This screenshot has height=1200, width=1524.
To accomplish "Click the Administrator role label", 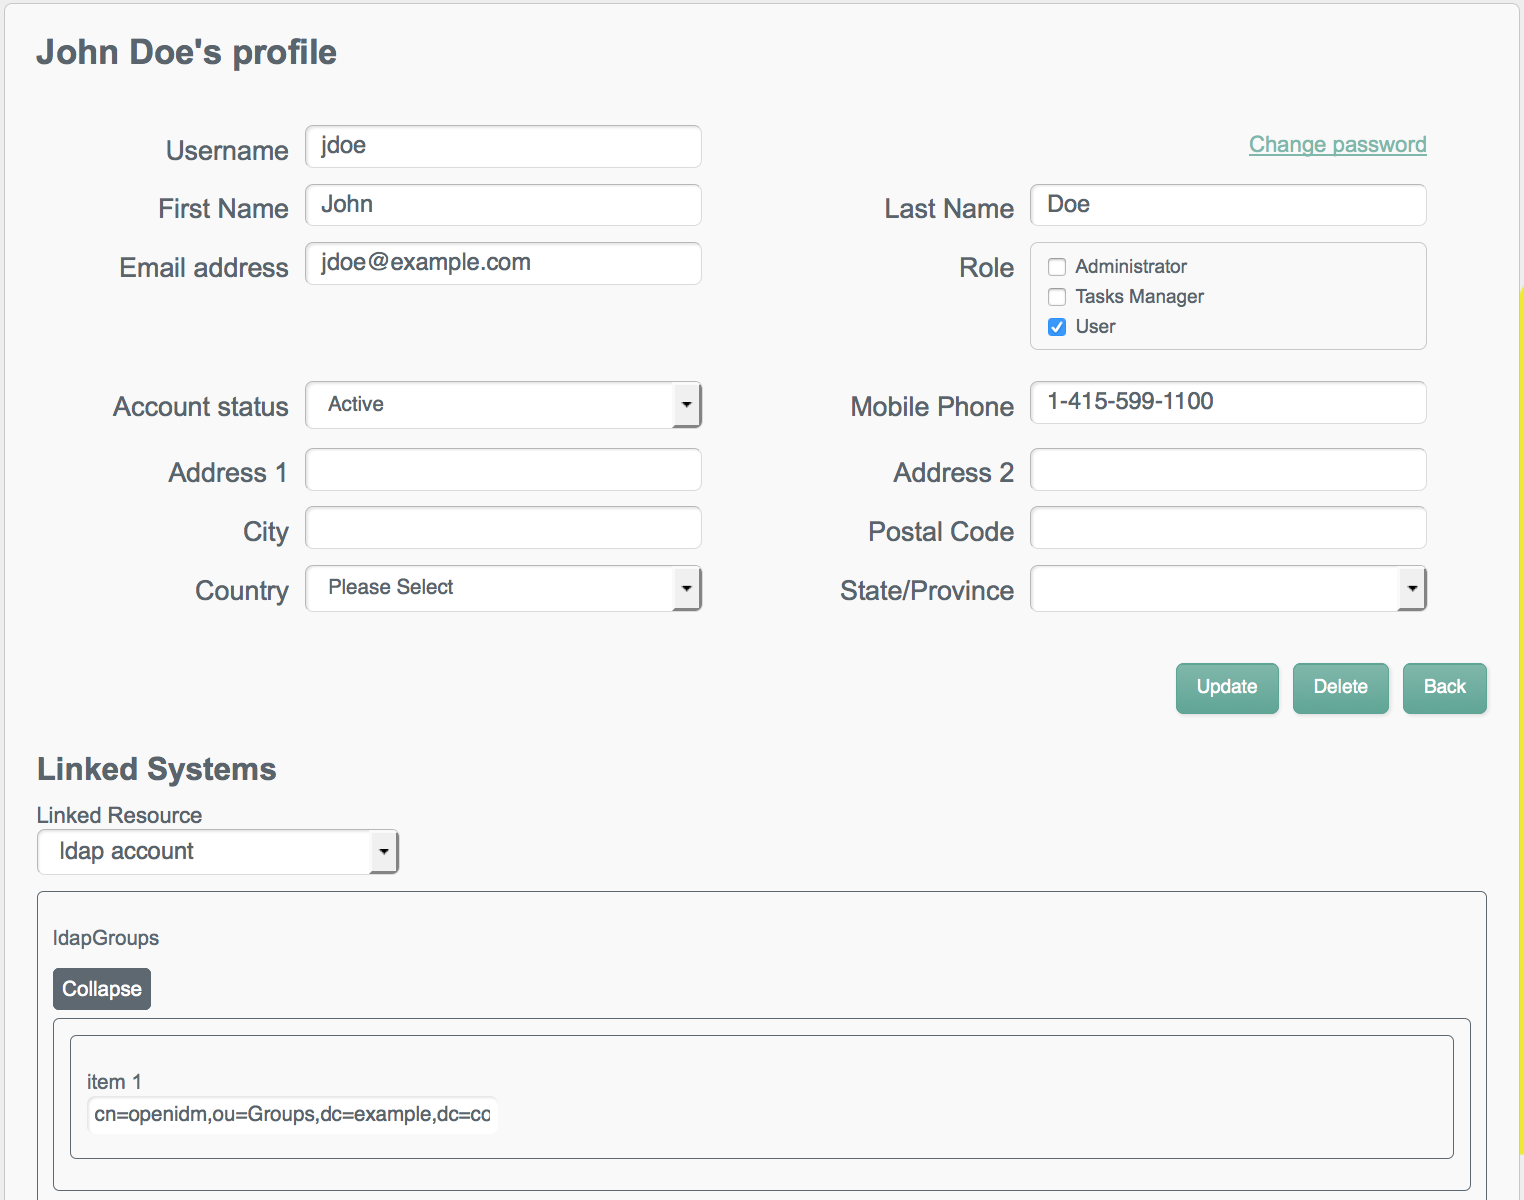I will tap(1131, 267).
